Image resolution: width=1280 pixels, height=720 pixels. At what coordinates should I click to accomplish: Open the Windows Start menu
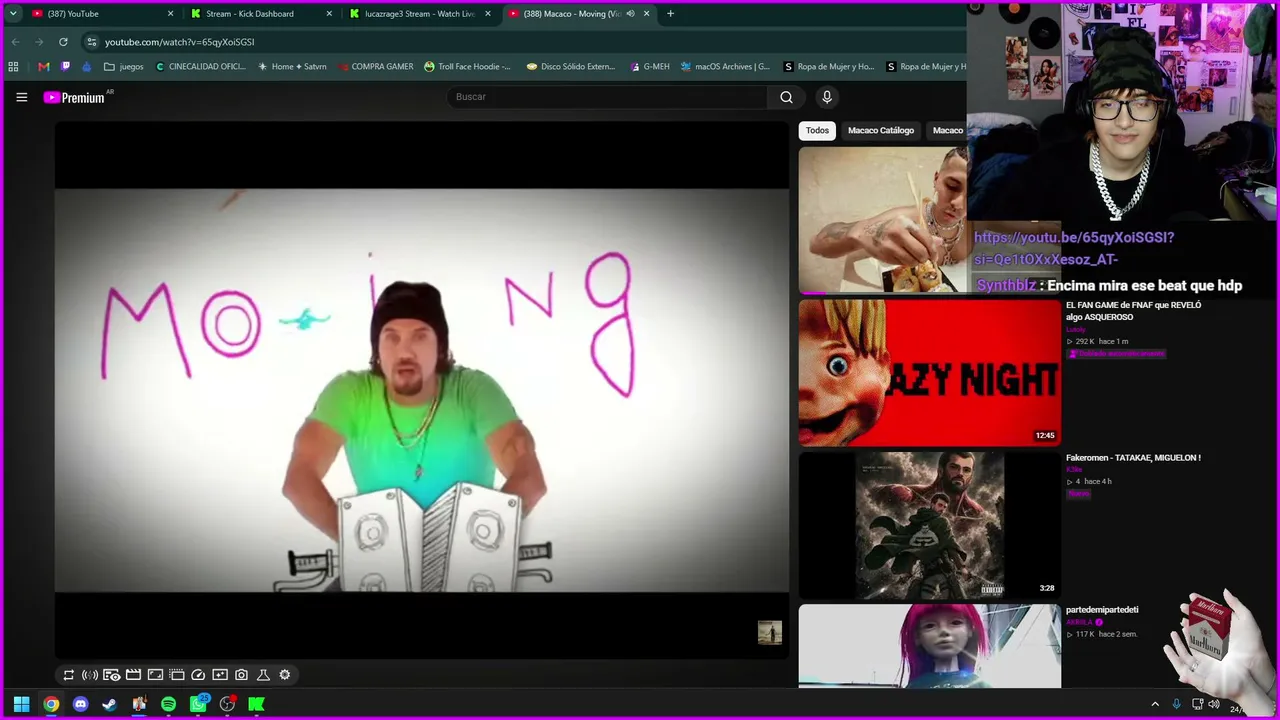pos(21,704)
